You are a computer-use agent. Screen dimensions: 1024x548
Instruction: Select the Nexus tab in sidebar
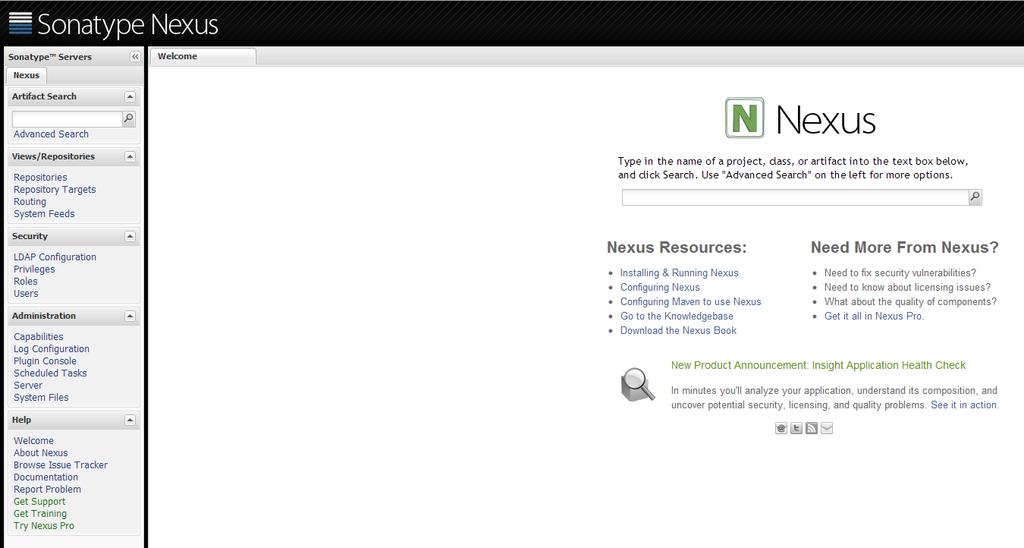pos(26,75)
